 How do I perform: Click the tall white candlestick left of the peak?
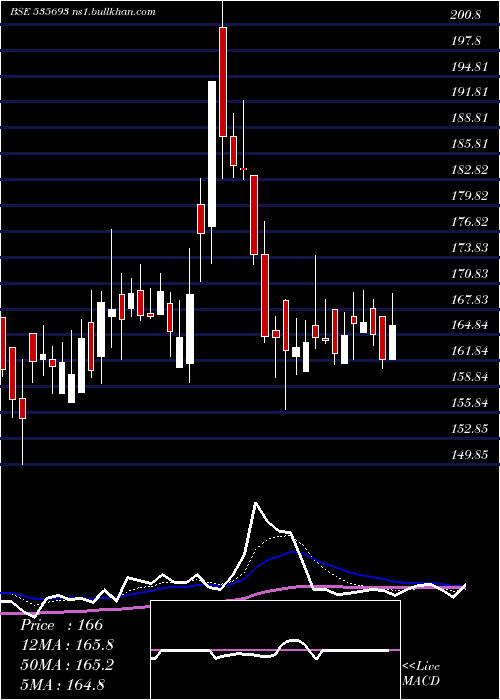tap(212, 154)
